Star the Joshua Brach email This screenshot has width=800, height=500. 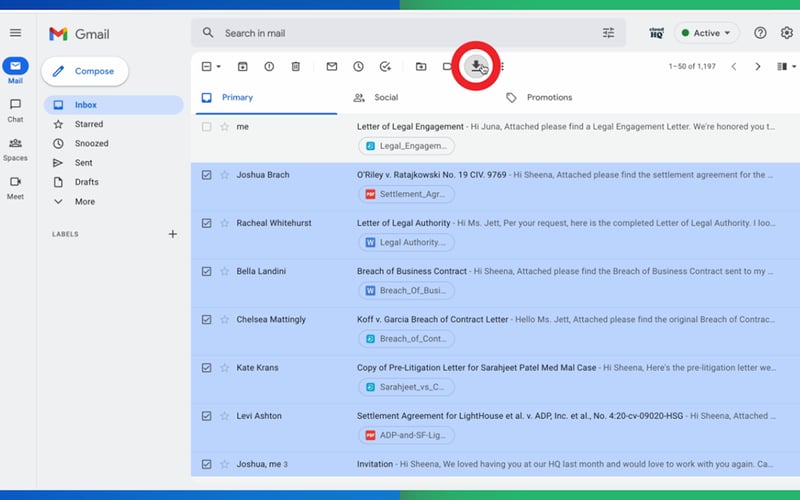point(224,175)
